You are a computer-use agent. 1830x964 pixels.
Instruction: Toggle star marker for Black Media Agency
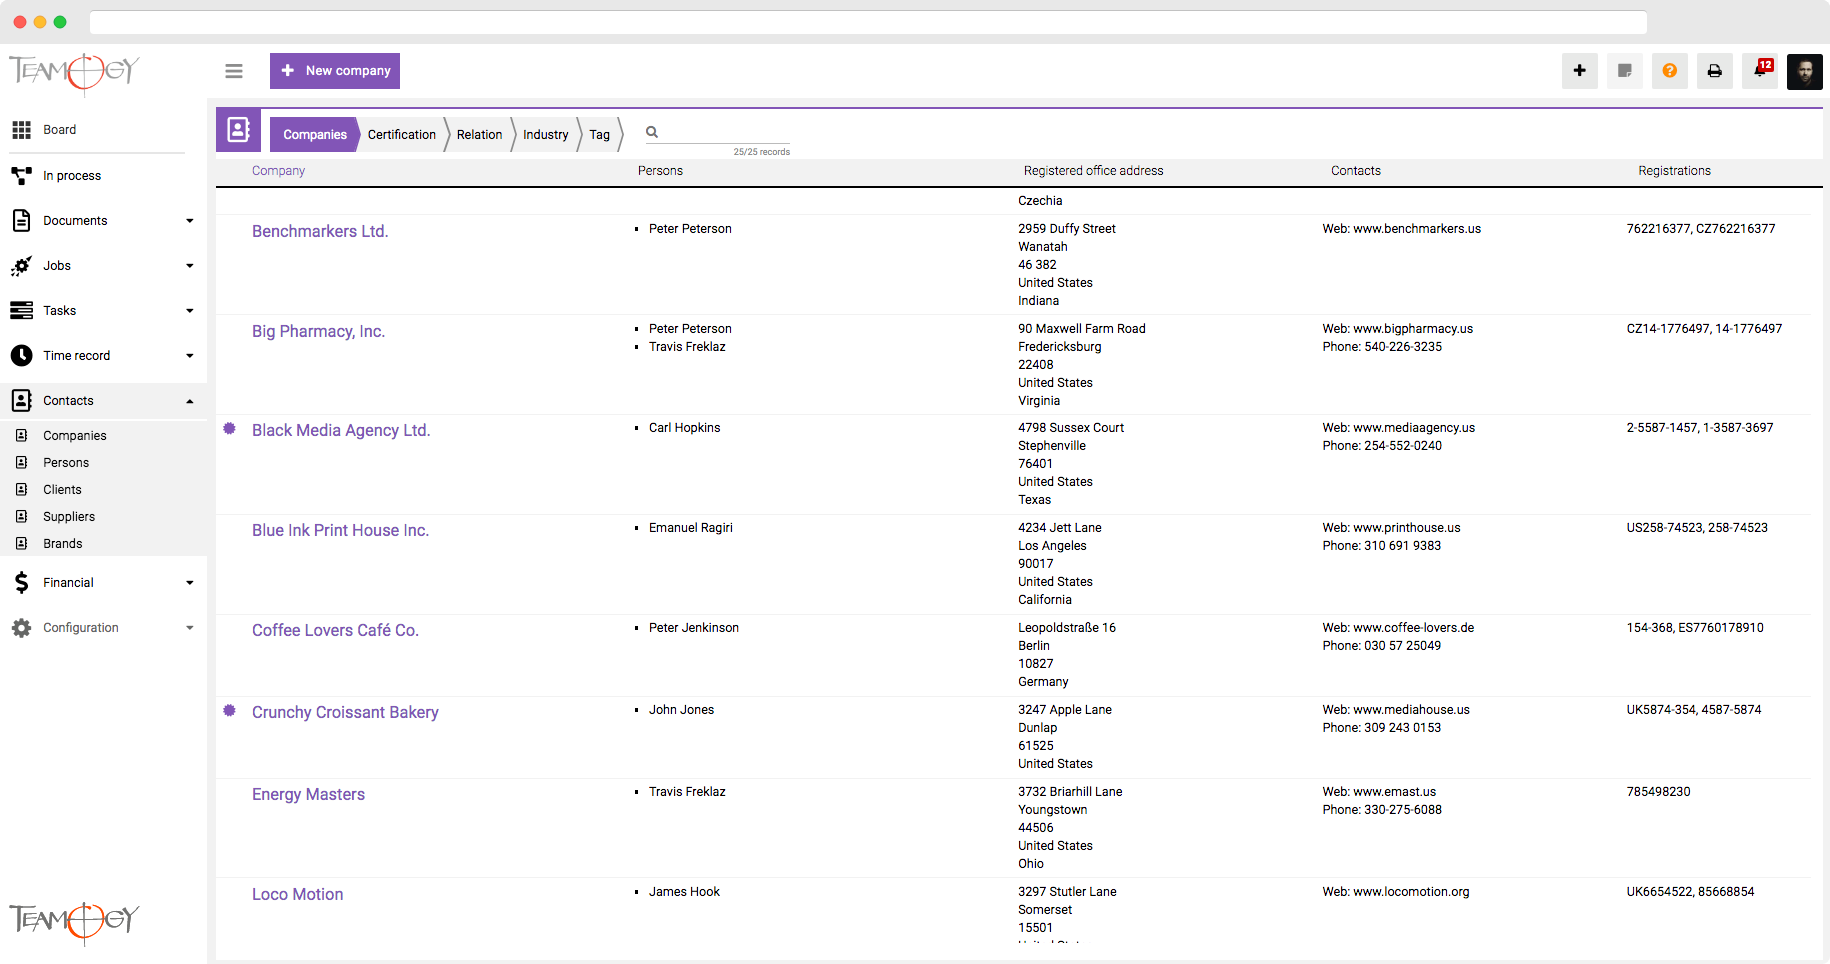(229, 429)
